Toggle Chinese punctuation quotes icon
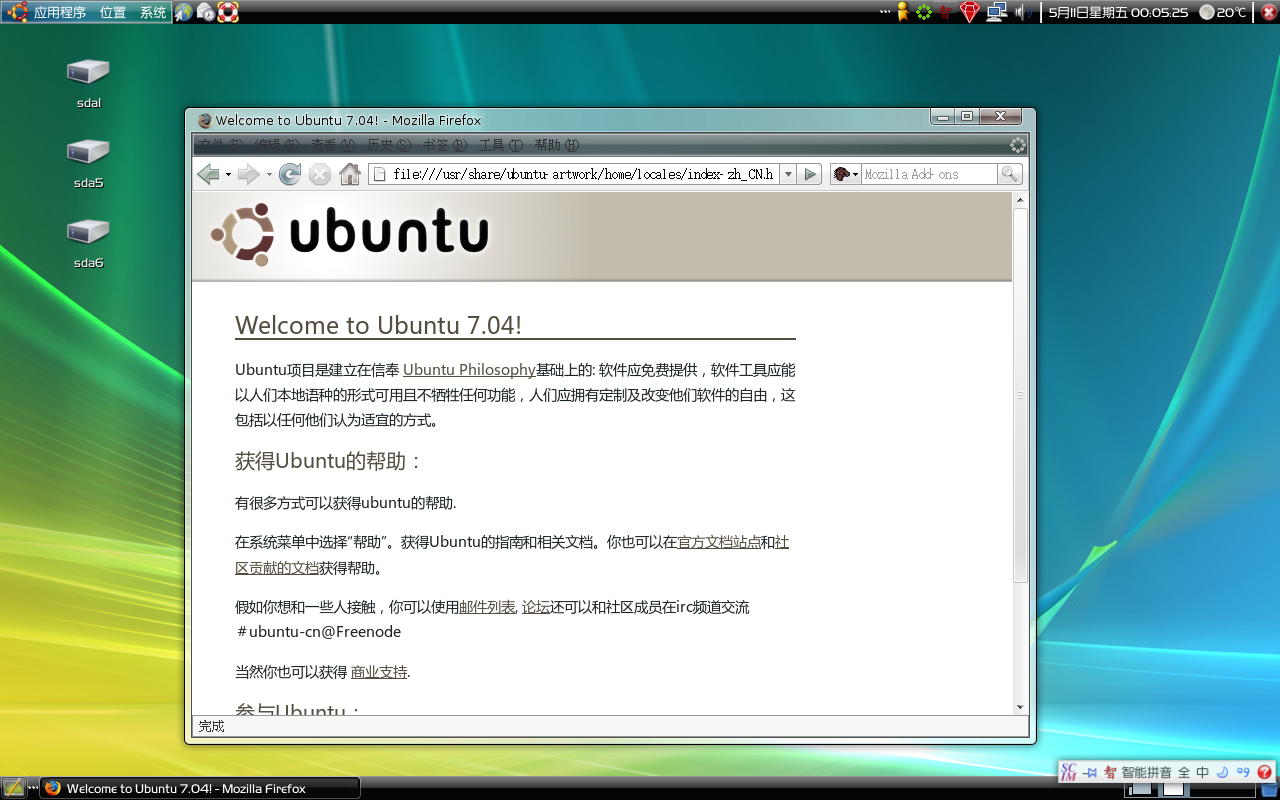1280x800 pixels. click(1243, 772)
